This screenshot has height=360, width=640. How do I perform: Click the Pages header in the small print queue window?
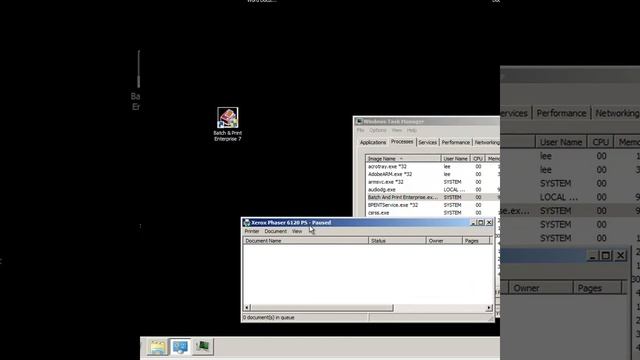(476, 241)
